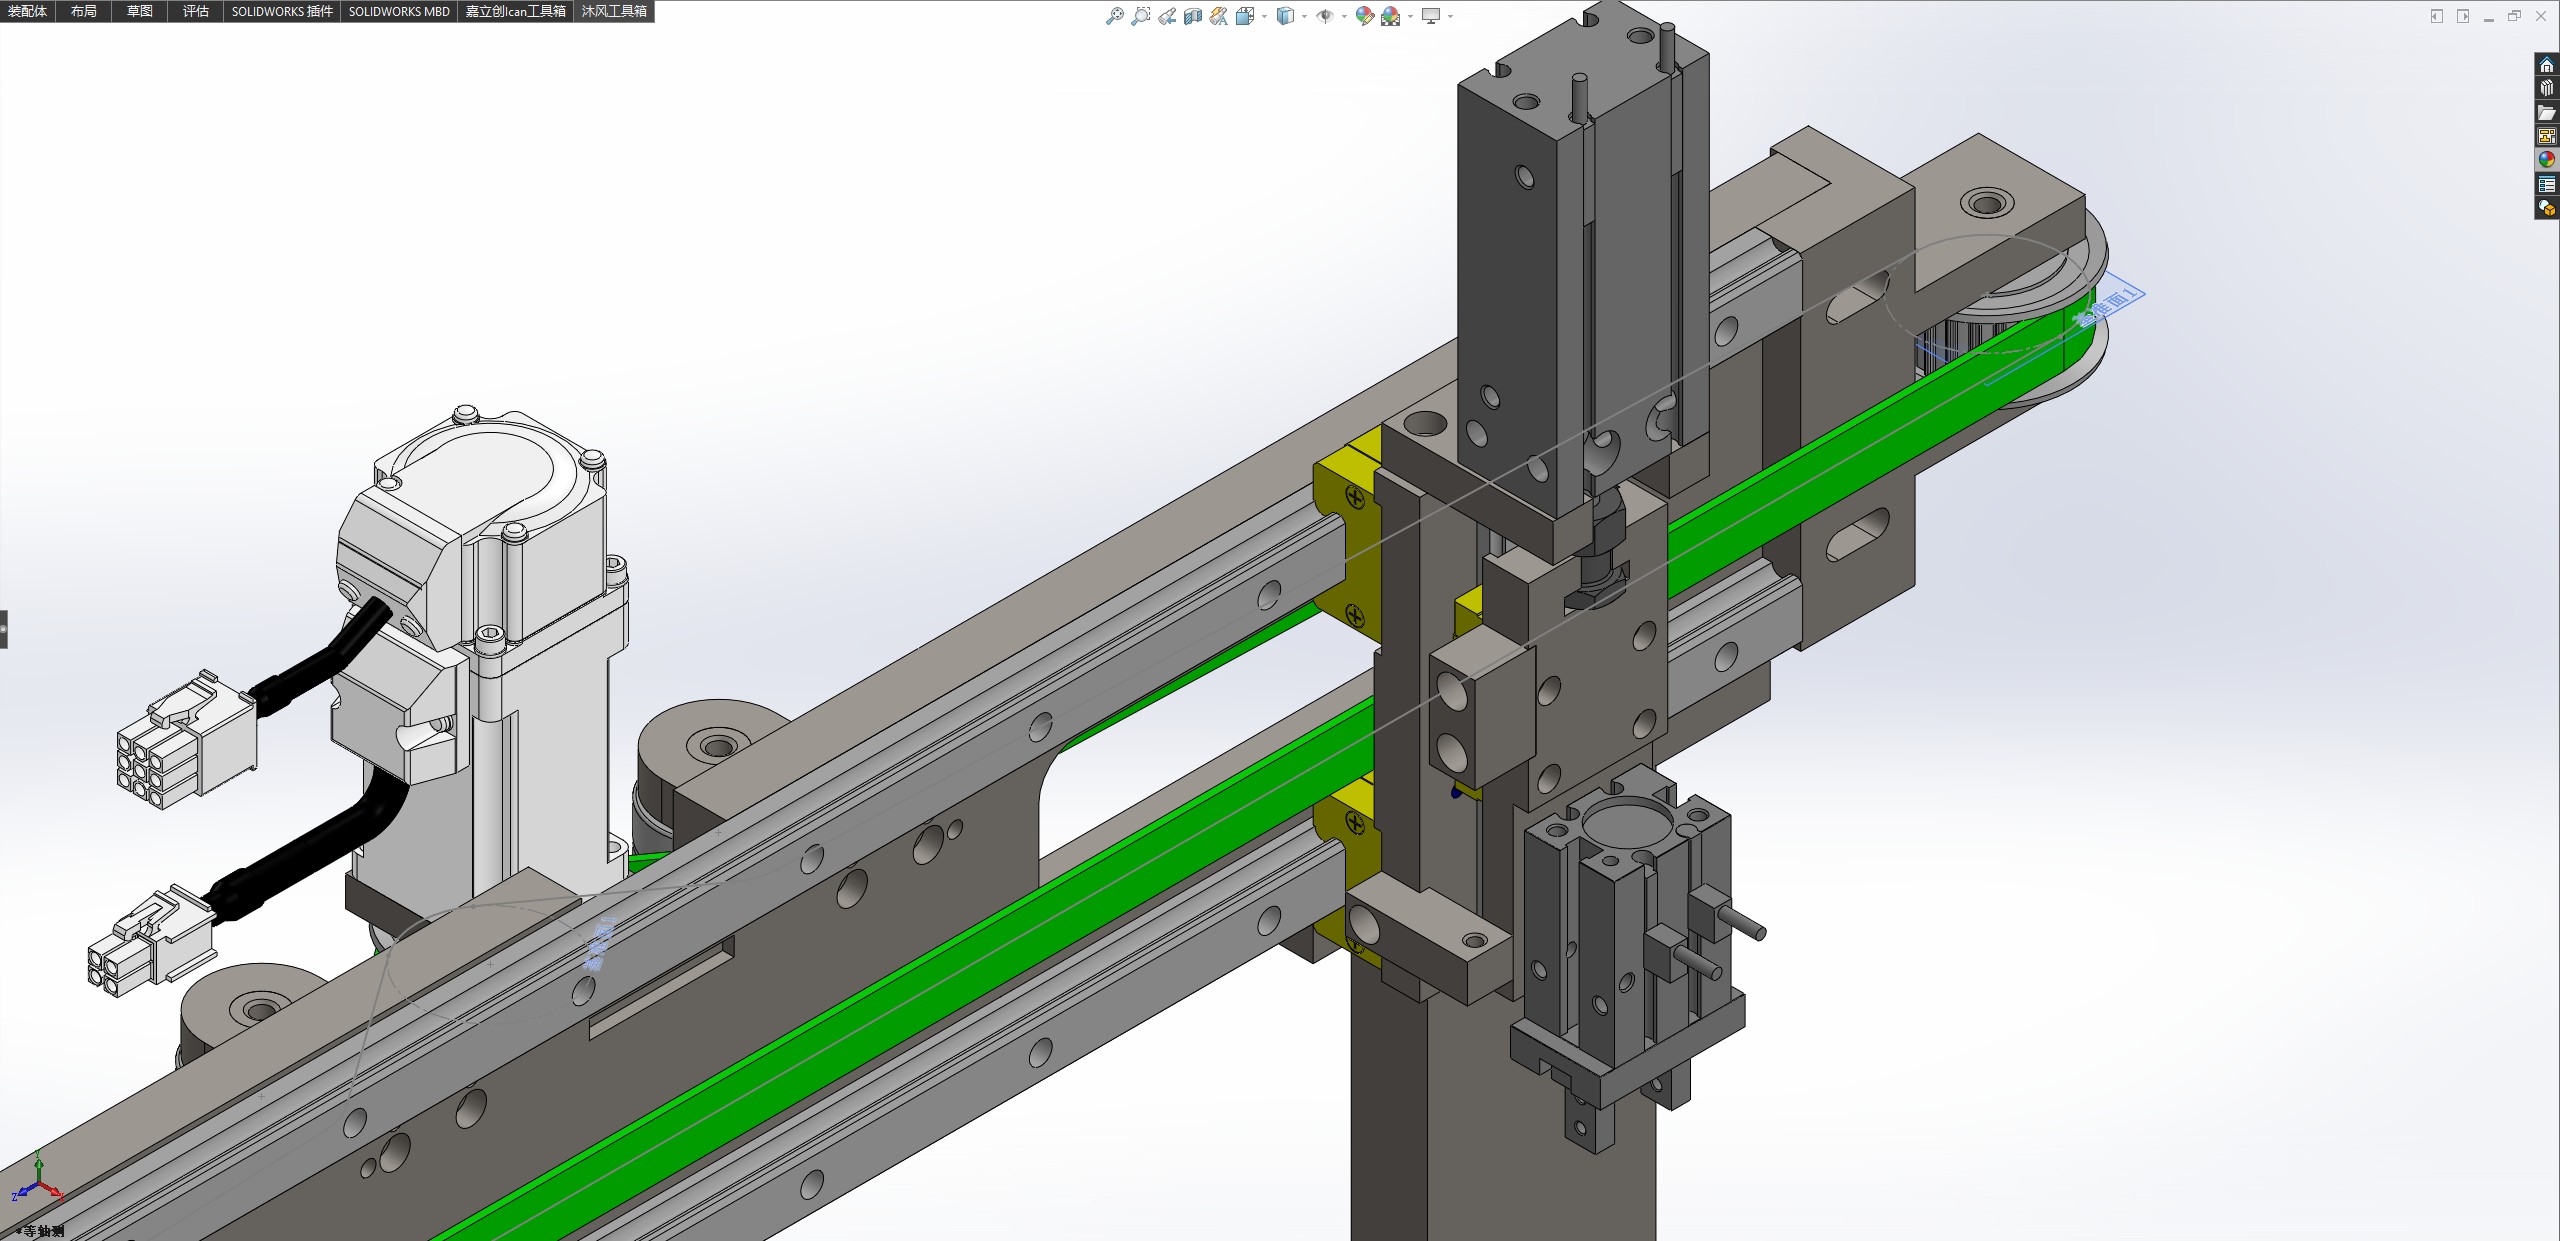Select the Zoom to Area tool

tap(1140, 16)
